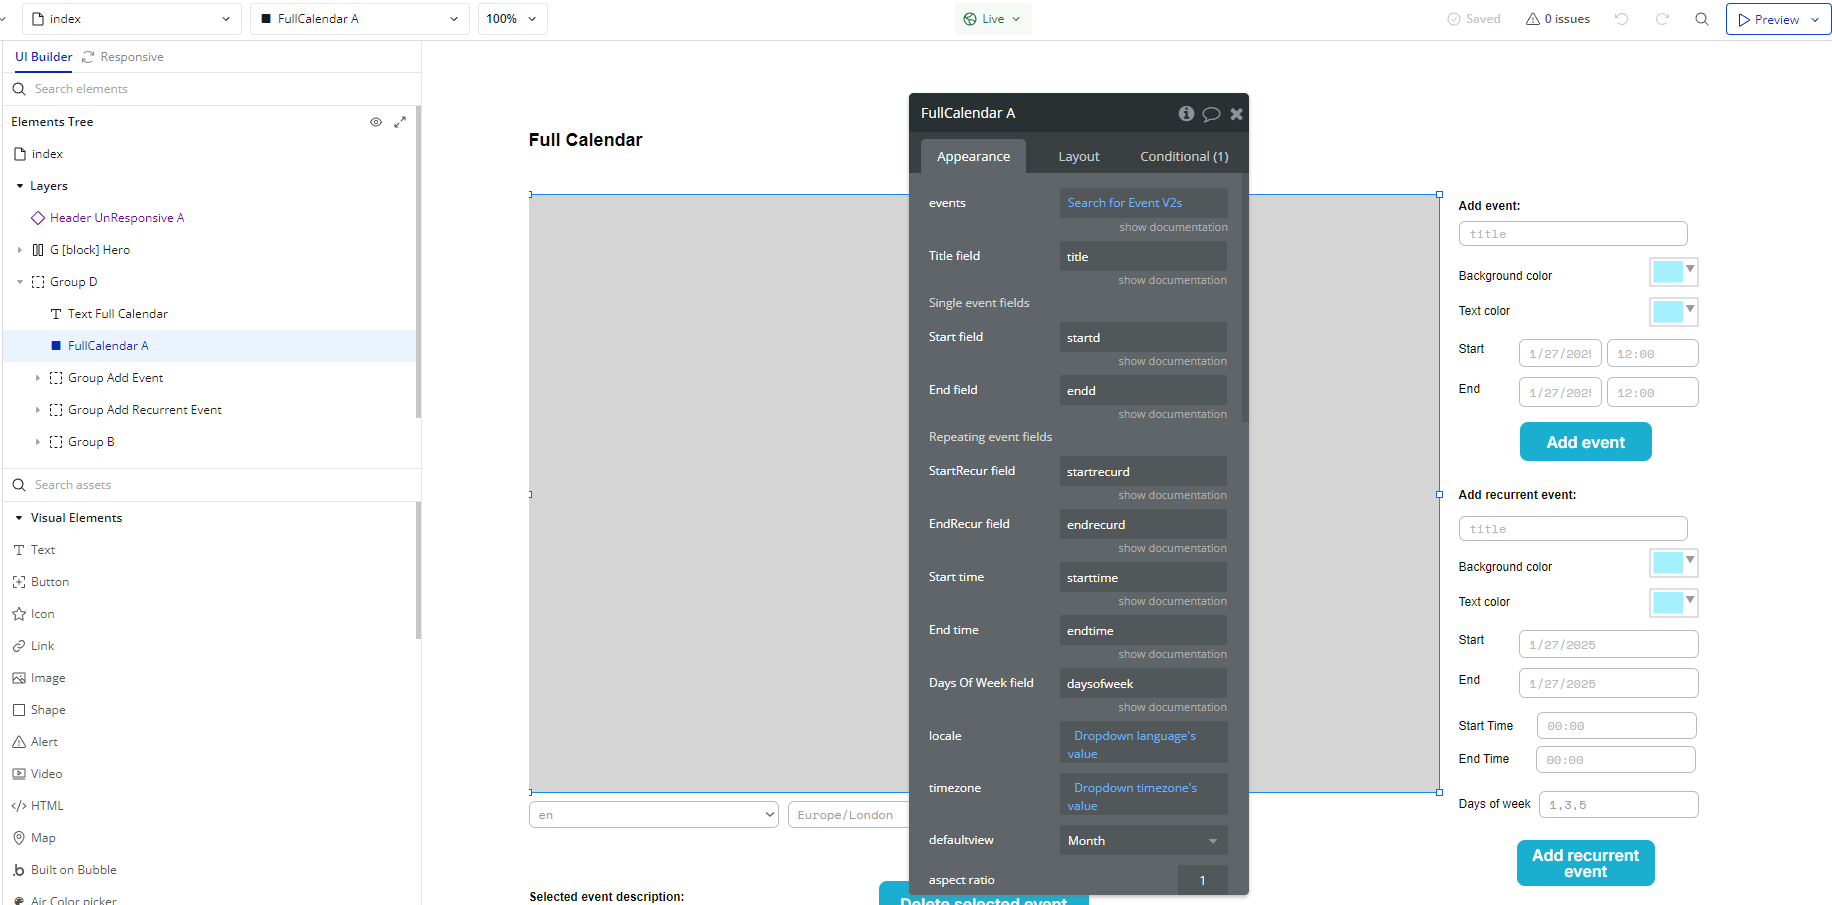Image resolution: width=1832 pixels, height=905 pixels.
Task: Open the FullCalendar A info icon
Action: coord(1186,114)
